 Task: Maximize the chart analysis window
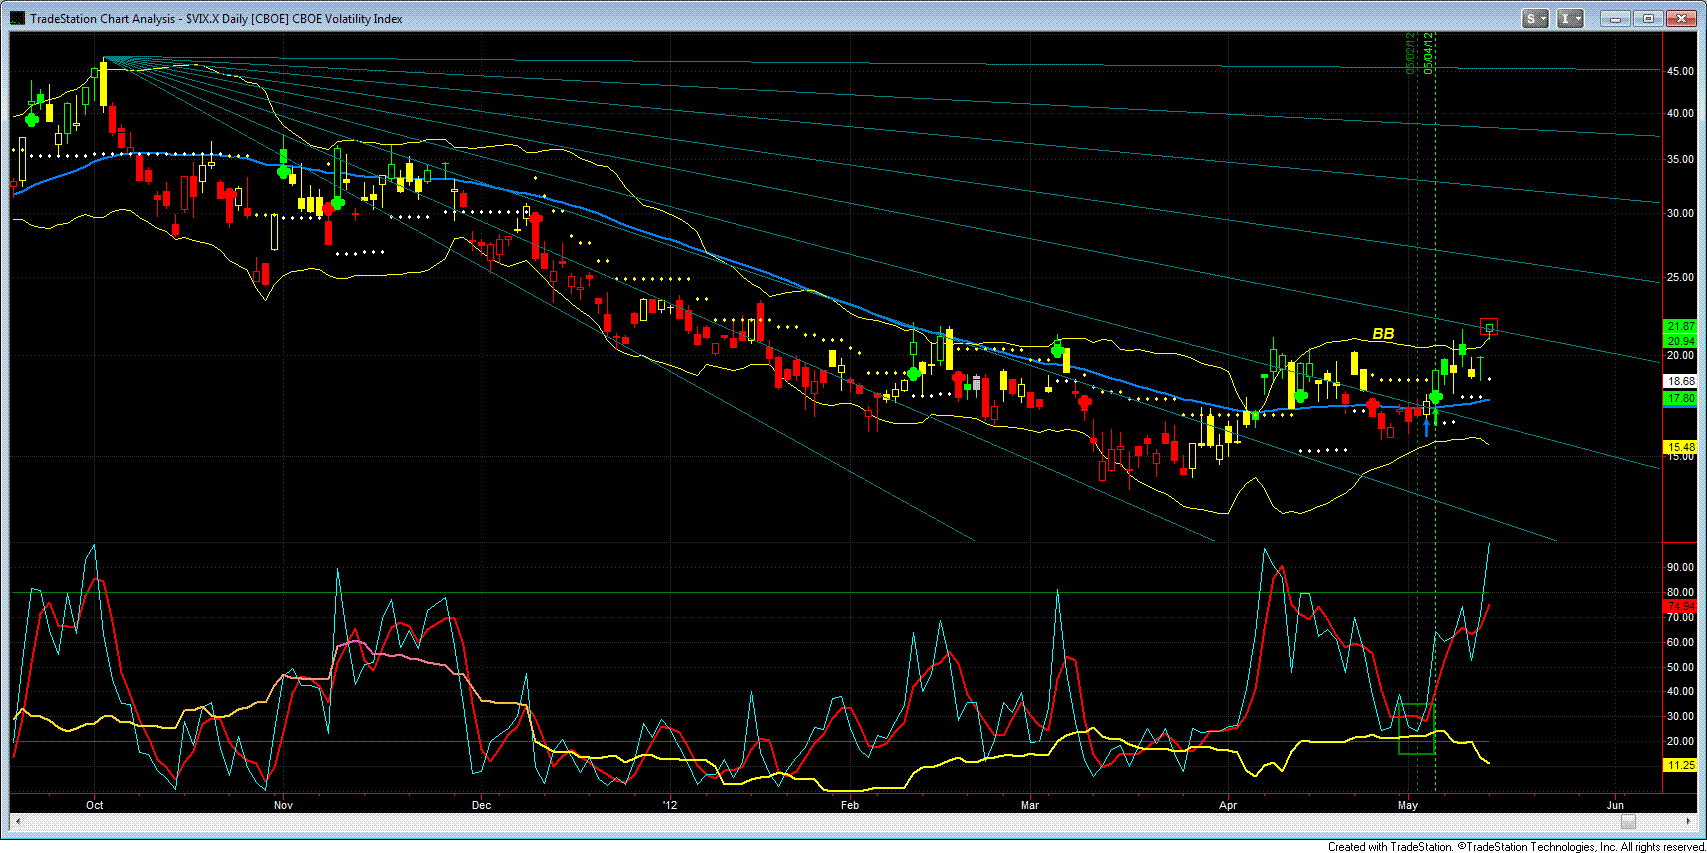(x=1649, y=18)
